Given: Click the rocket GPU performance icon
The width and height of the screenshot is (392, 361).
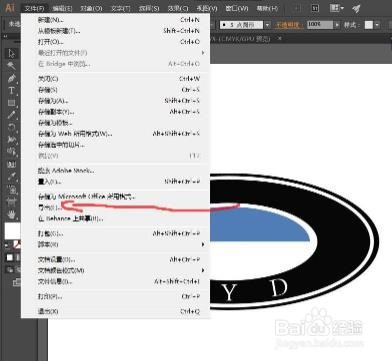Looking at the screenshot, I should click(357, 8).
